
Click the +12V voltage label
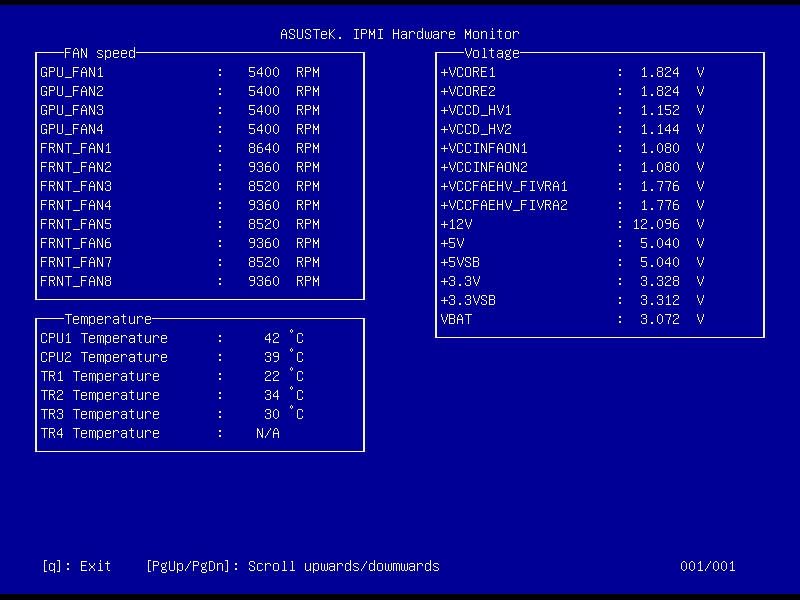point(456,224)
